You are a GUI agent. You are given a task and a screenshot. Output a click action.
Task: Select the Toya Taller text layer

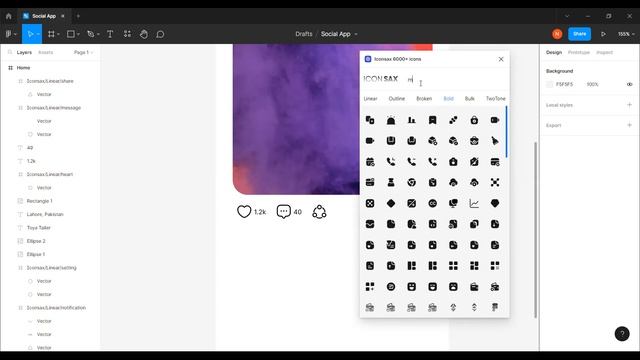click(x=38, y=228)
